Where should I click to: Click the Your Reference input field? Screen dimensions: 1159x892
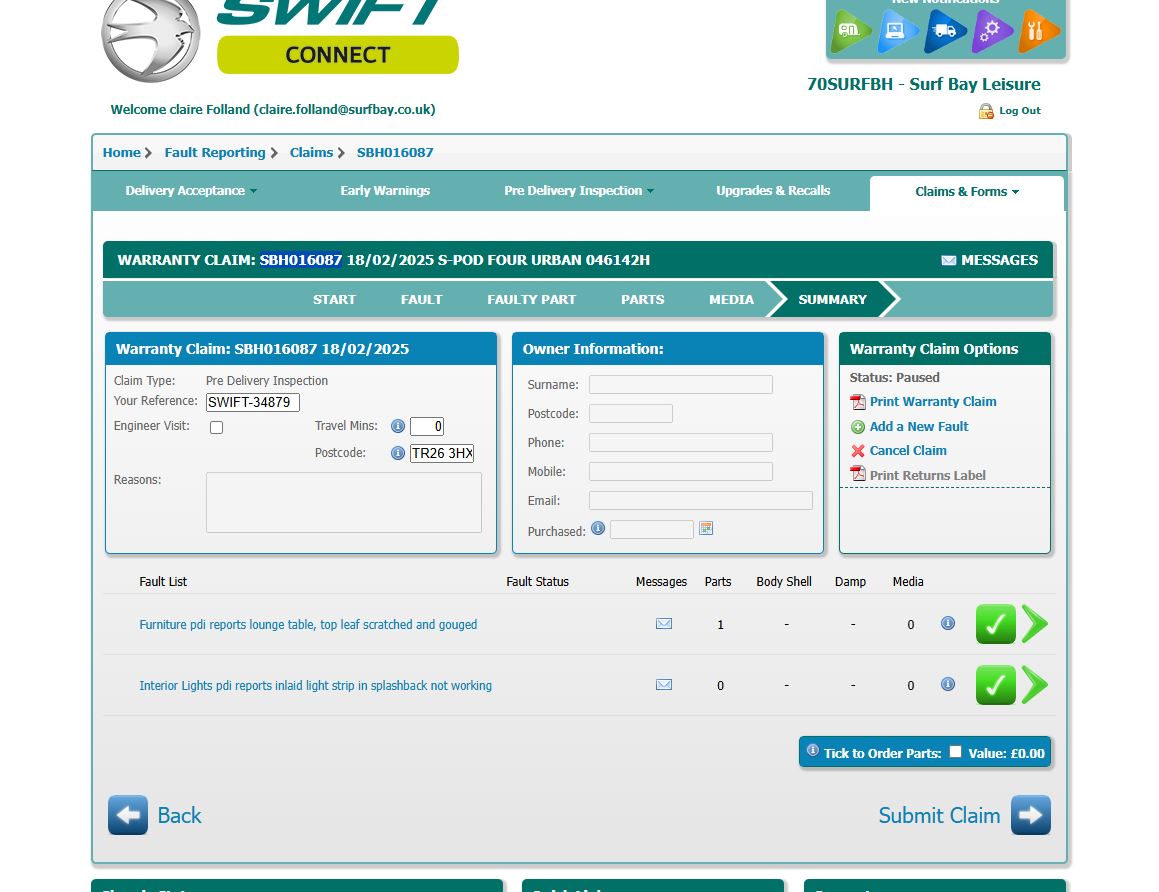253,402
